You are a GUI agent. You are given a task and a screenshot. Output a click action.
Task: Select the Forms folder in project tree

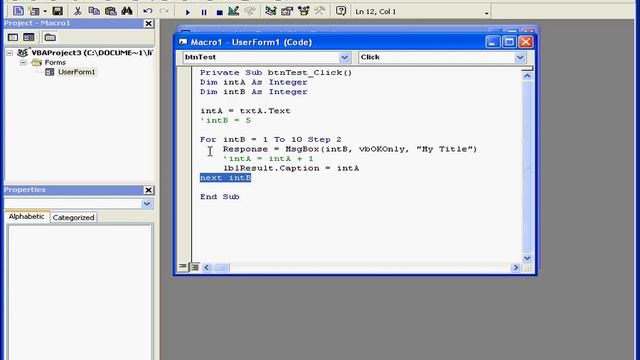pos(55,62)
